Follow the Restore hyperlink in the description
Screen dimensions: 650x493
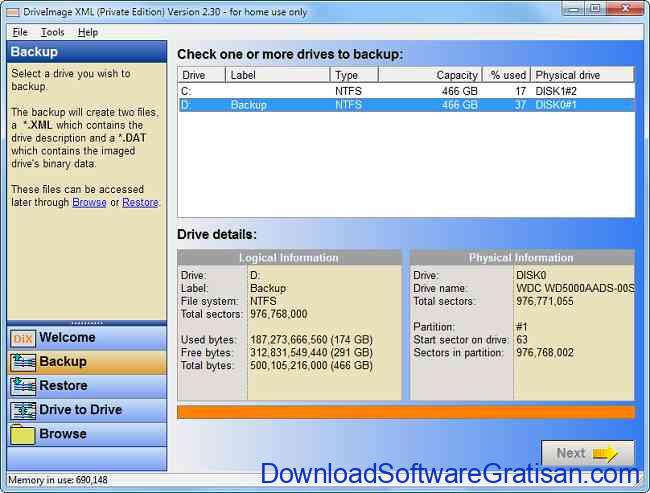point(140,202)
